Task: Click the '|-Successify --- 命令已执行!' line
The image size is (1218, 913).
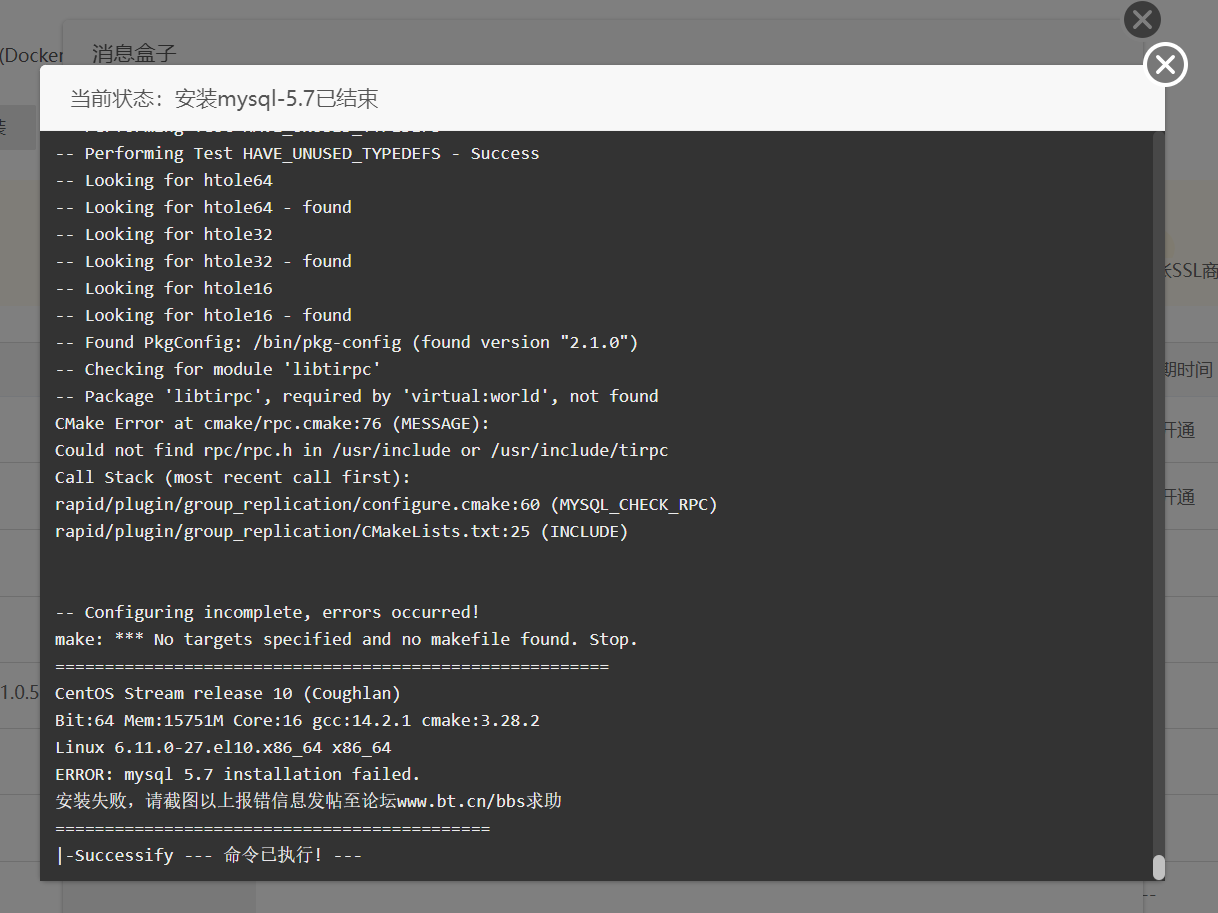Action: [208, 855]
